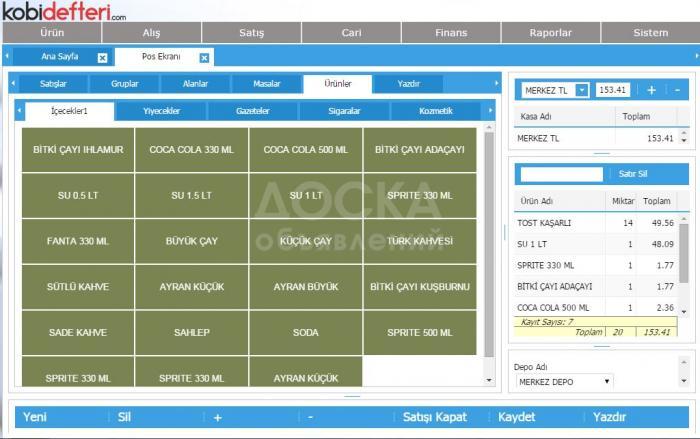The height and width of the screenshot is (439, 700).
Task: Open the MERKEZ TL cash register dropdown
Action: (582, 90)
